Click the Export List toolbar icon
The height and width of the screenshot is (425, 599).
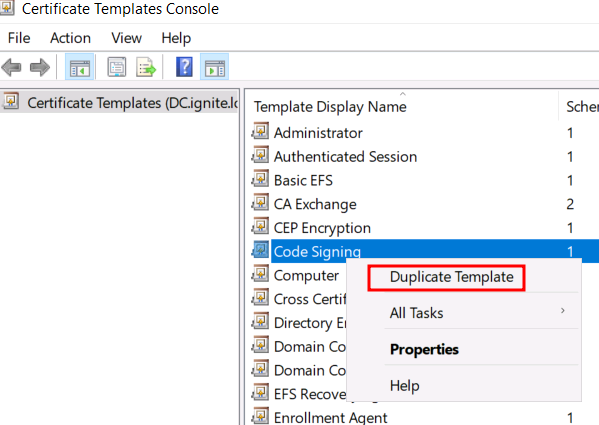[x=146, y=67]
